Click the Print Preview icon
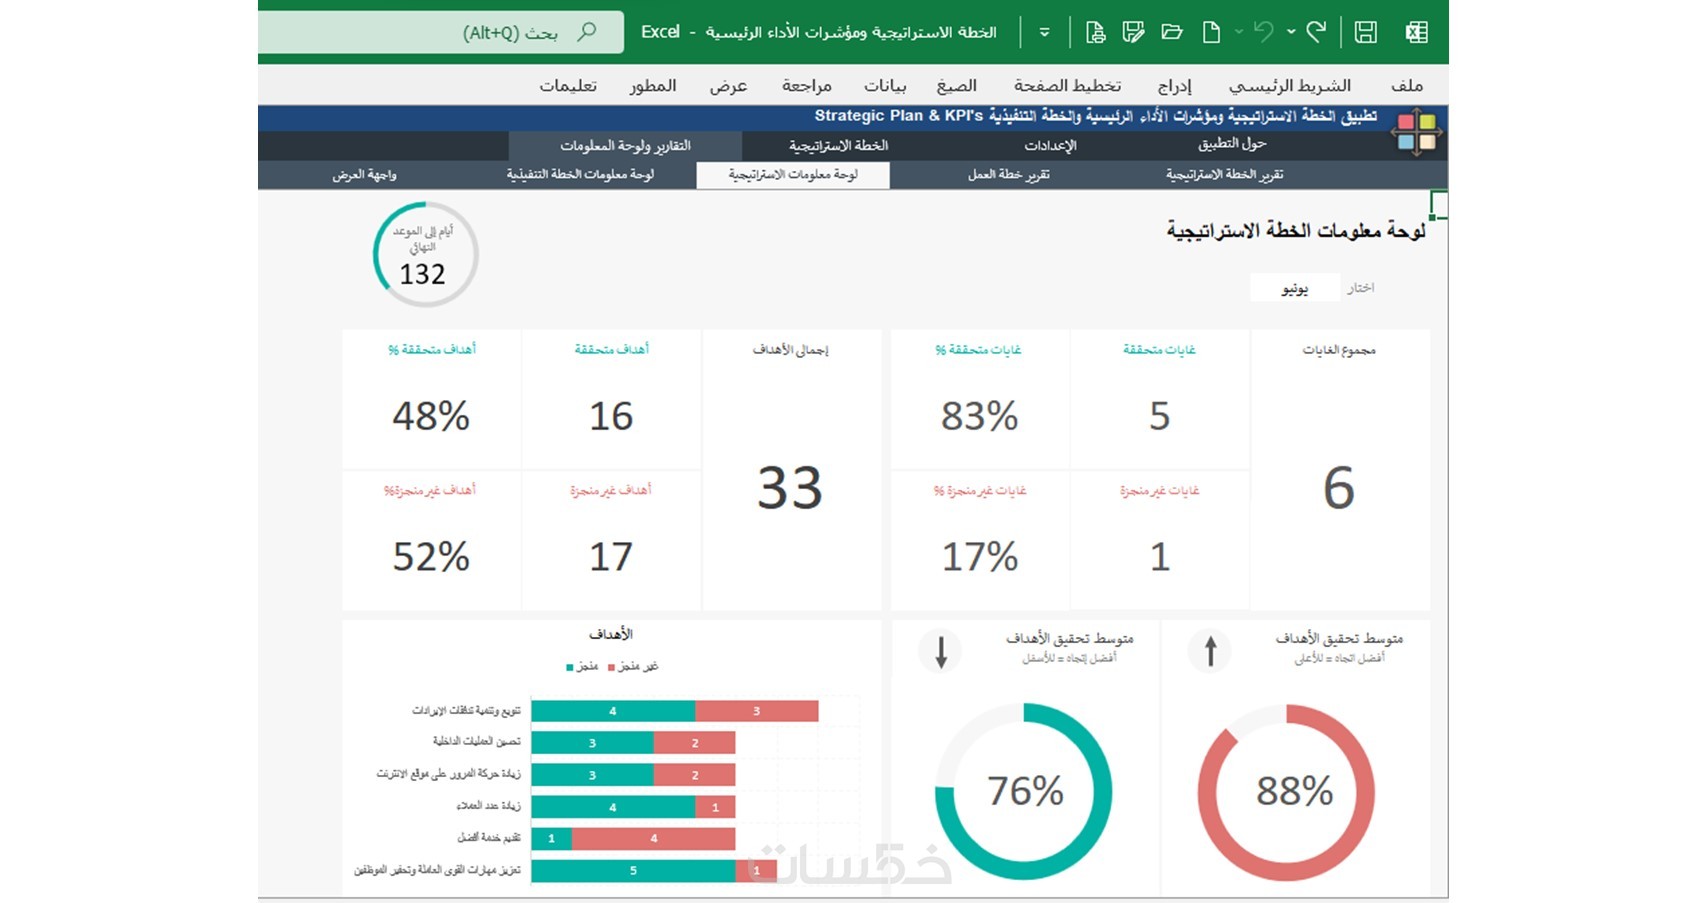 1095,32
